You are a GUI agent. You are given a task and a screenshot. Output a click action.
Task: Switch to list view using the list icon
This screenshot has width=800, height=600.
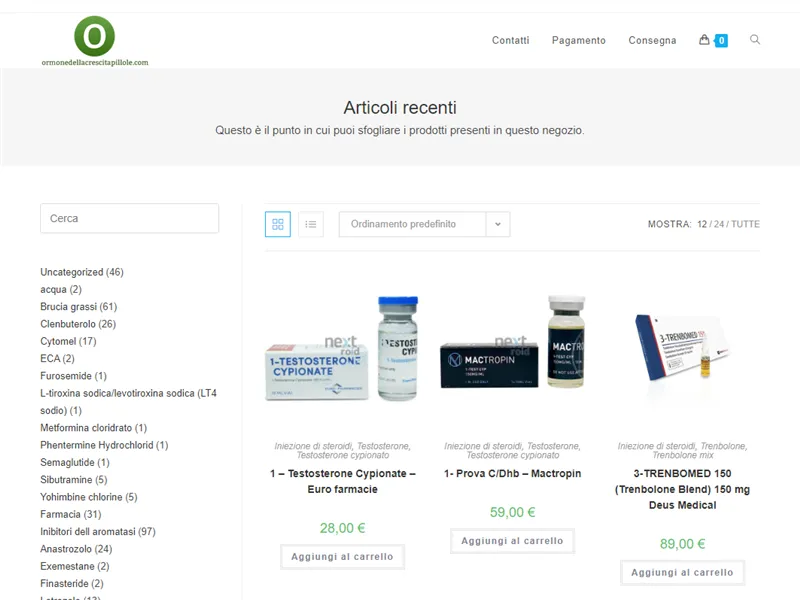(x=311, y=224)
